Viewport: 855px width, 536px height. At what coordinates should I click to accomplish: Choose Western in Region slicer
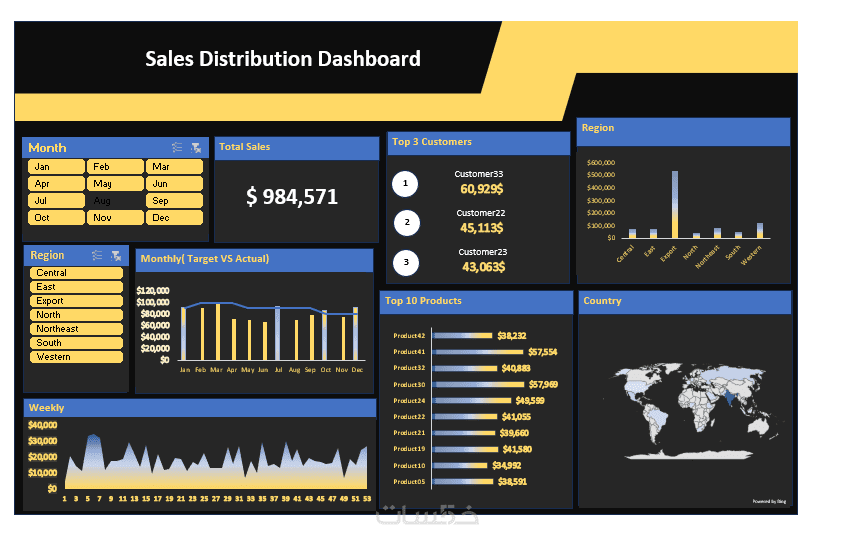pos(76,357)
